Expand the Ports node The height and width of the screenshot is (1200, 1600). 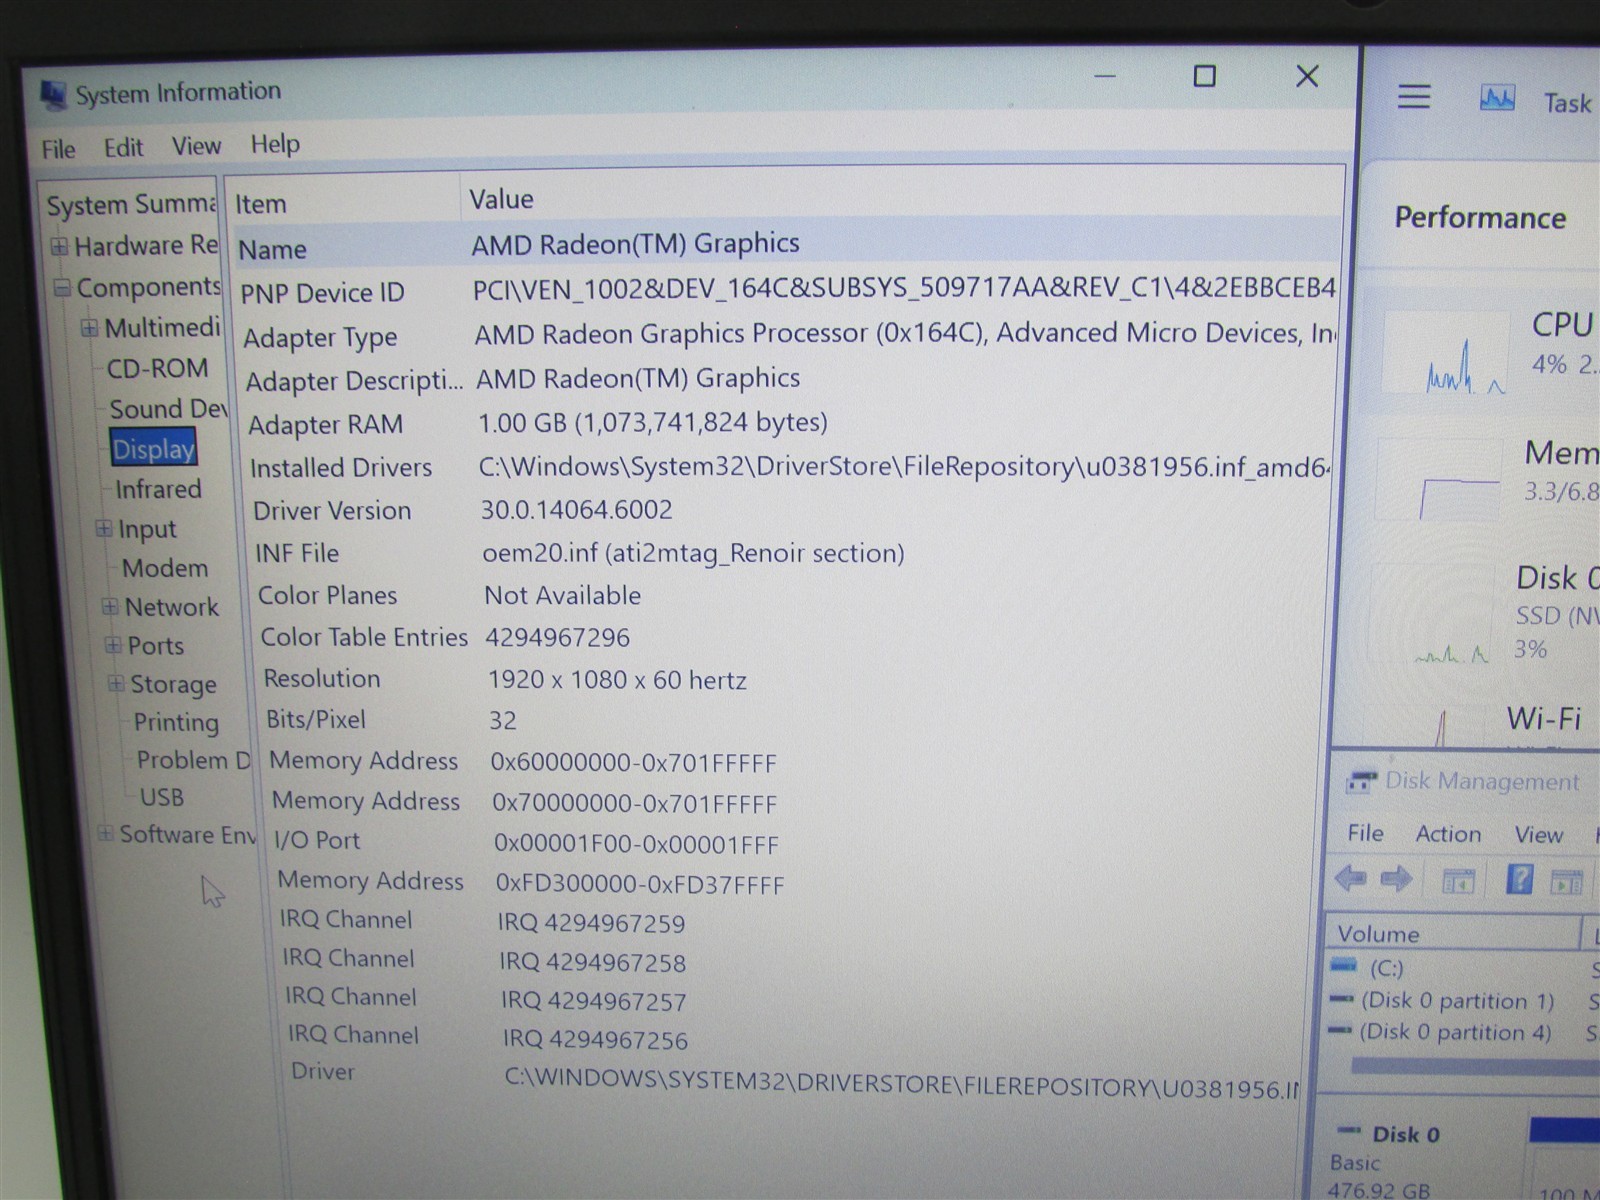click(113, 645)
